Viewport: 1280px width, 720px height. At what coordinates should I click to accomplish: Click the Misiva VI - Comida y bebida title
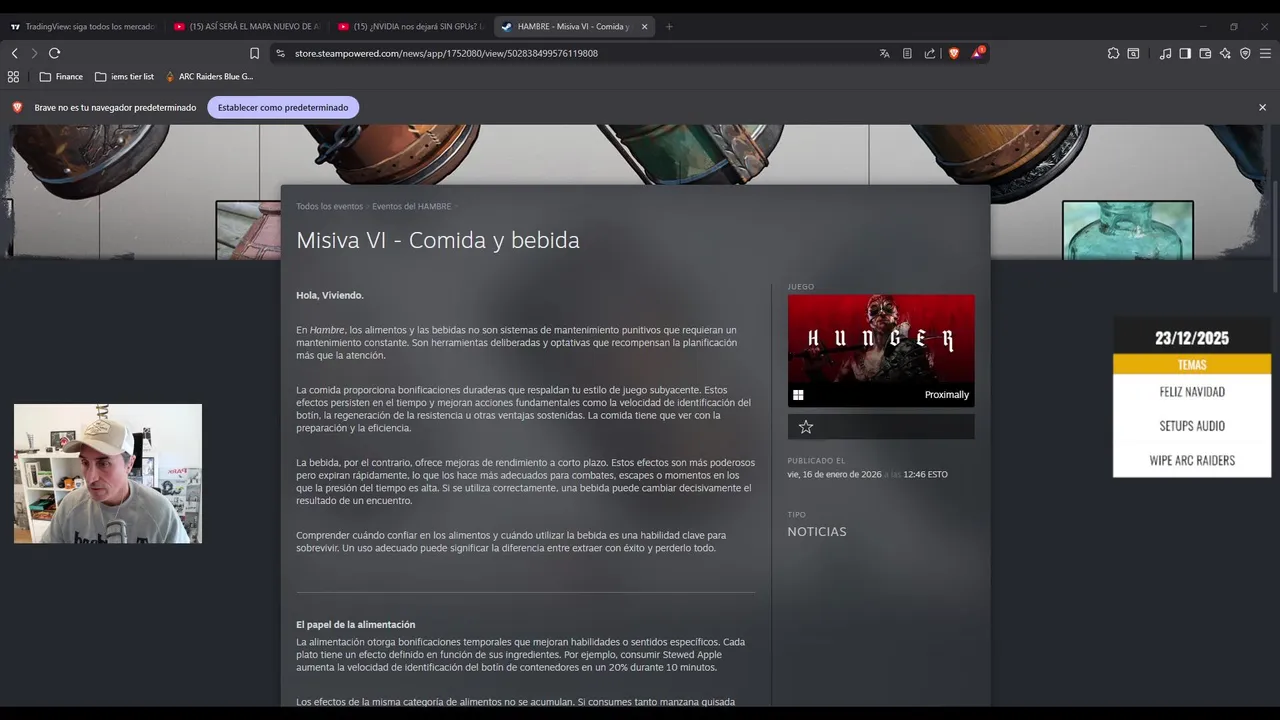tap(438, 240)
